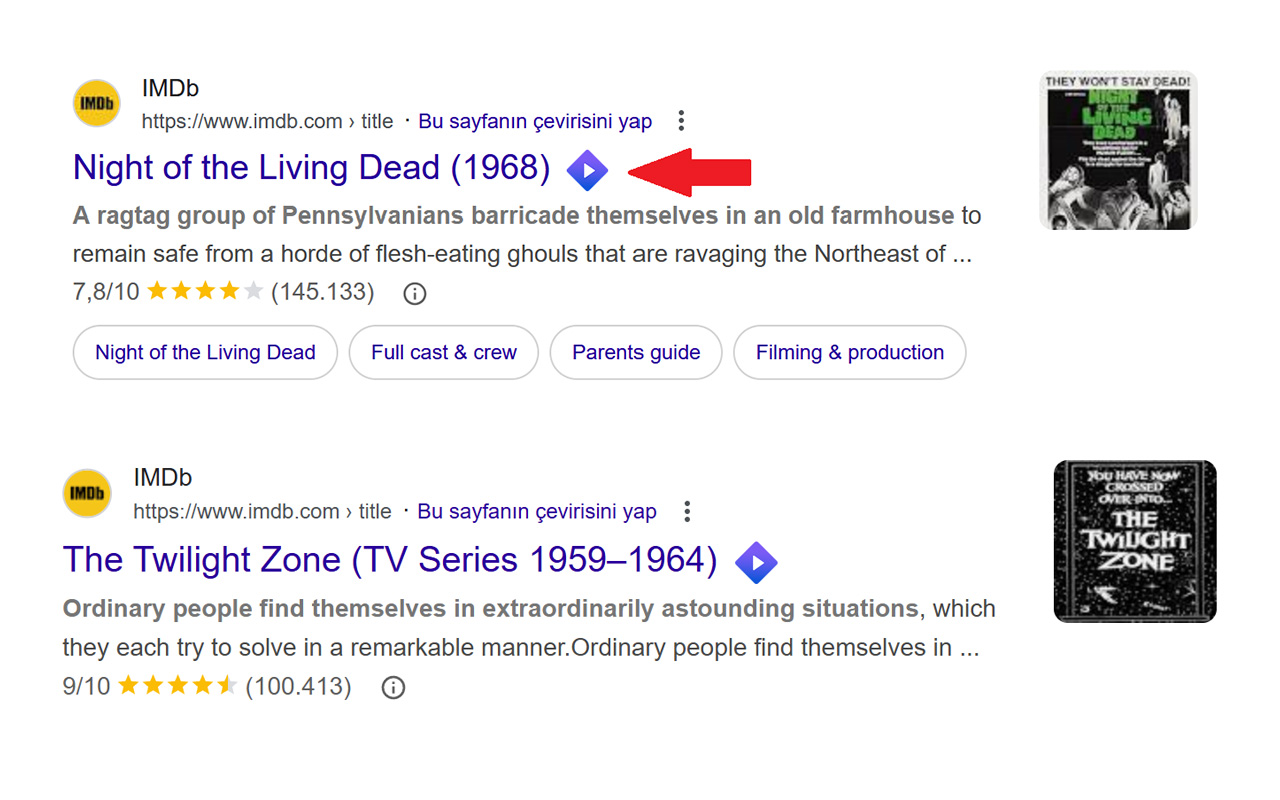The image size is (1280, 800).
Task: Click the imdb.com URL above The Twilight Zone
Action: point(262,512)
